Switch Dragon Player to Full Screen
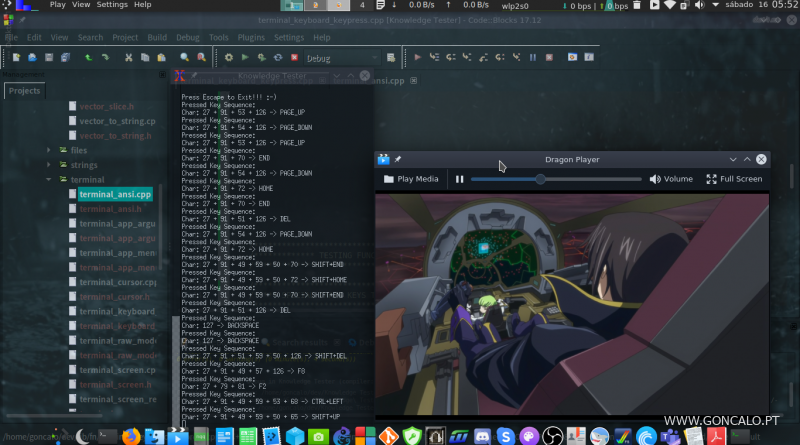The image size is (800, 445). (x=734, y=179)
